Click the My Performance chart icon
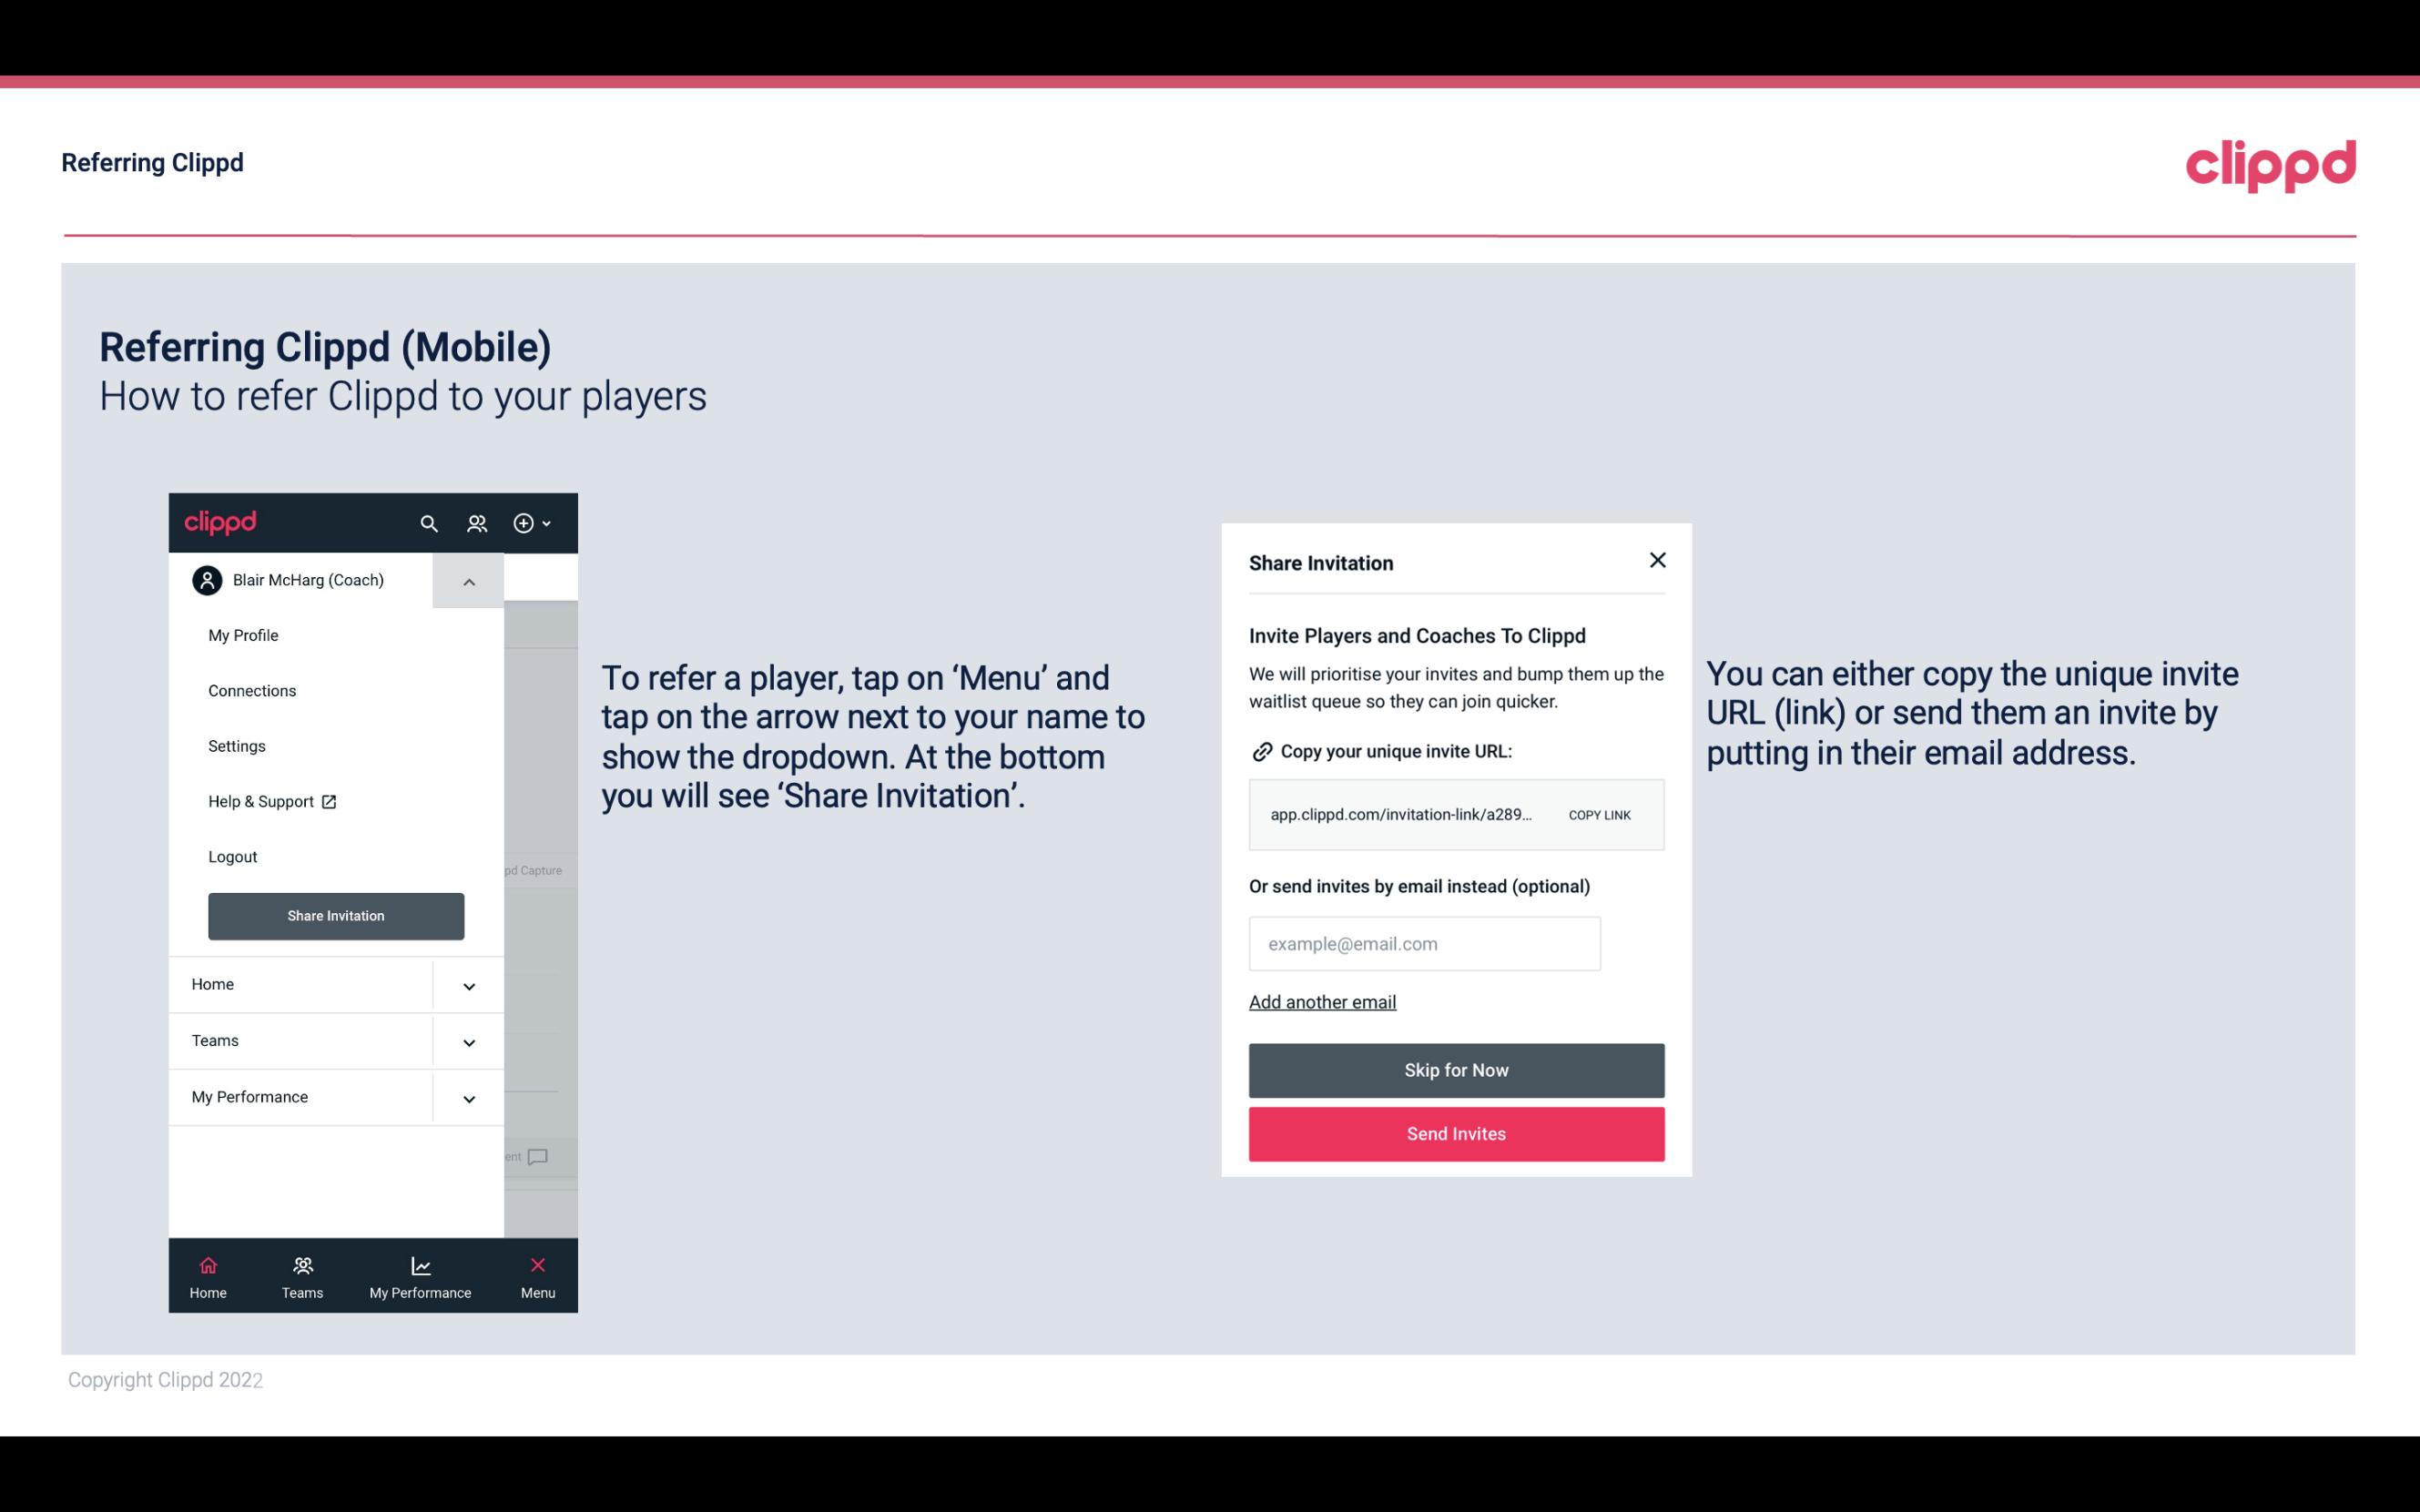Viewport: 2420px width, 1512px height. [420, 1264]
